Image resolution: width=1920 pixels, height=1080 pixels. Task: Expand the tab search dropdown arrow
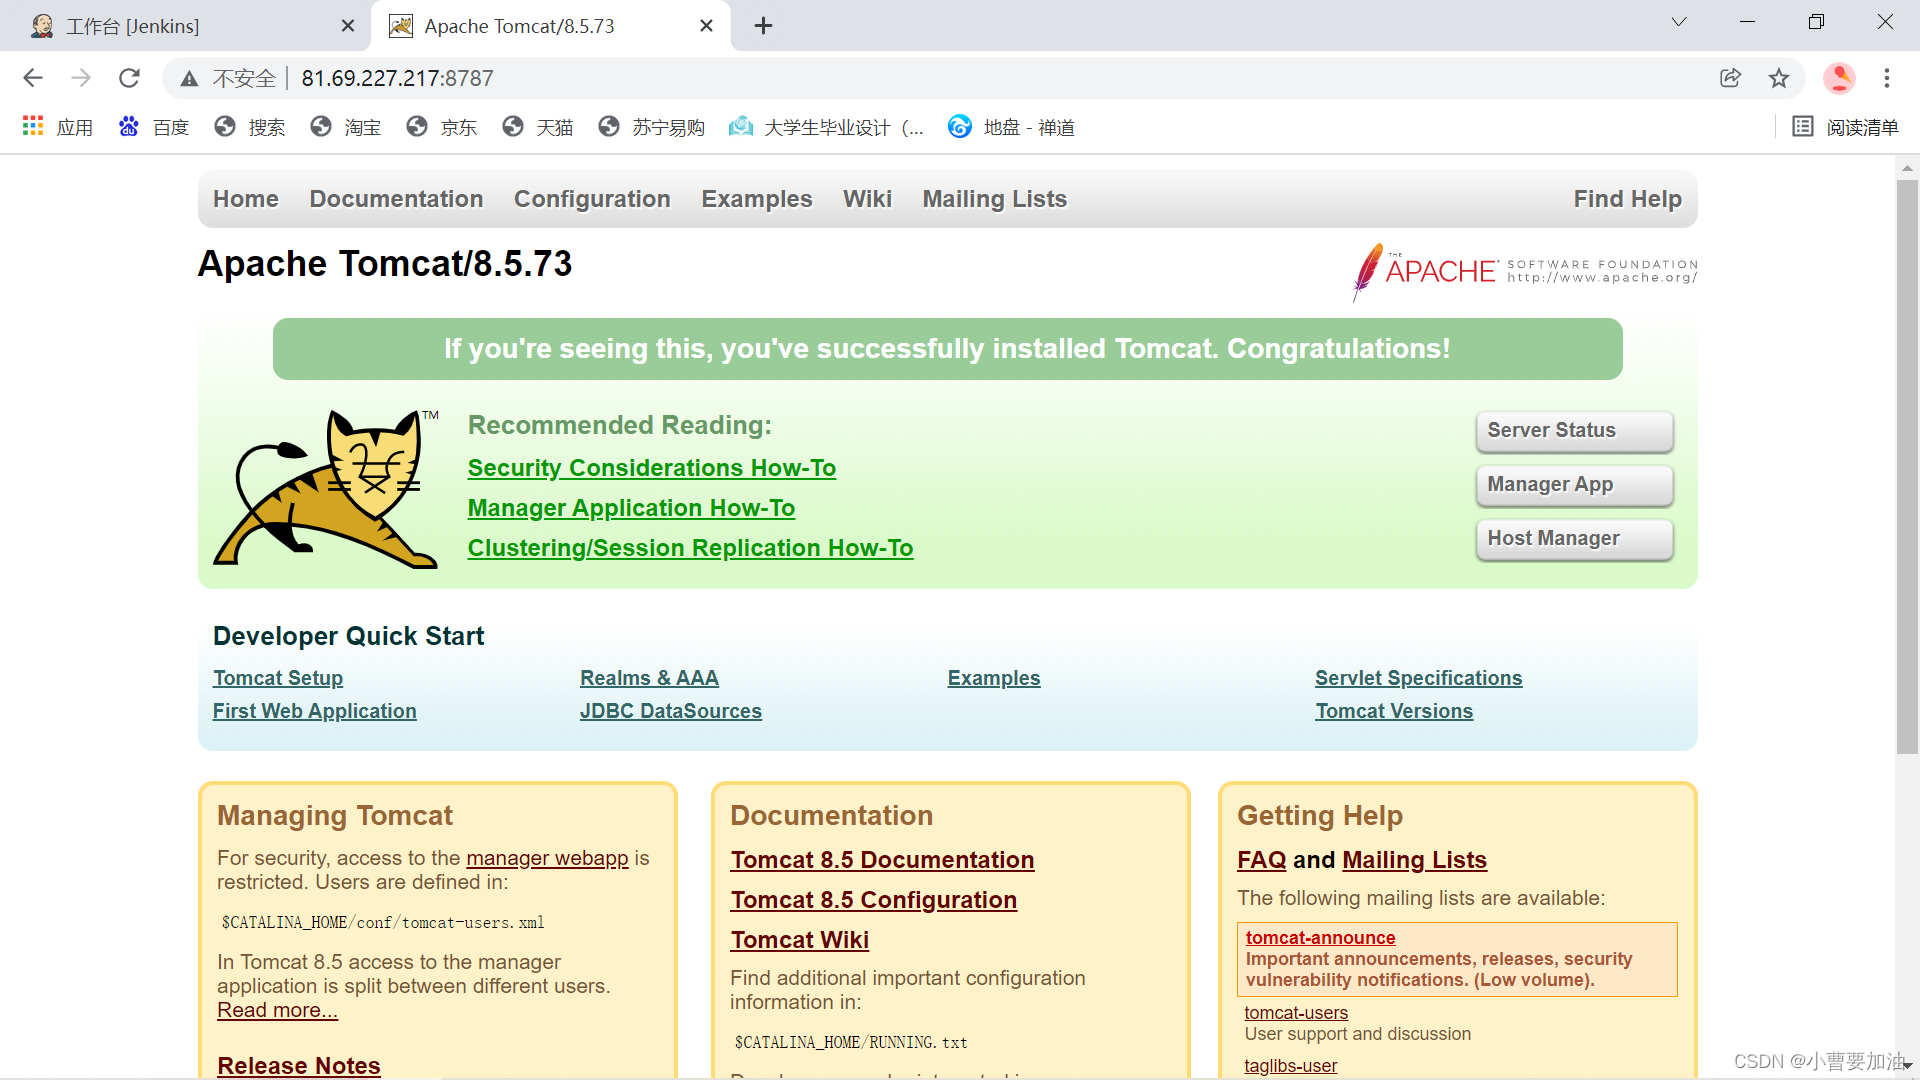[1679, 22]
